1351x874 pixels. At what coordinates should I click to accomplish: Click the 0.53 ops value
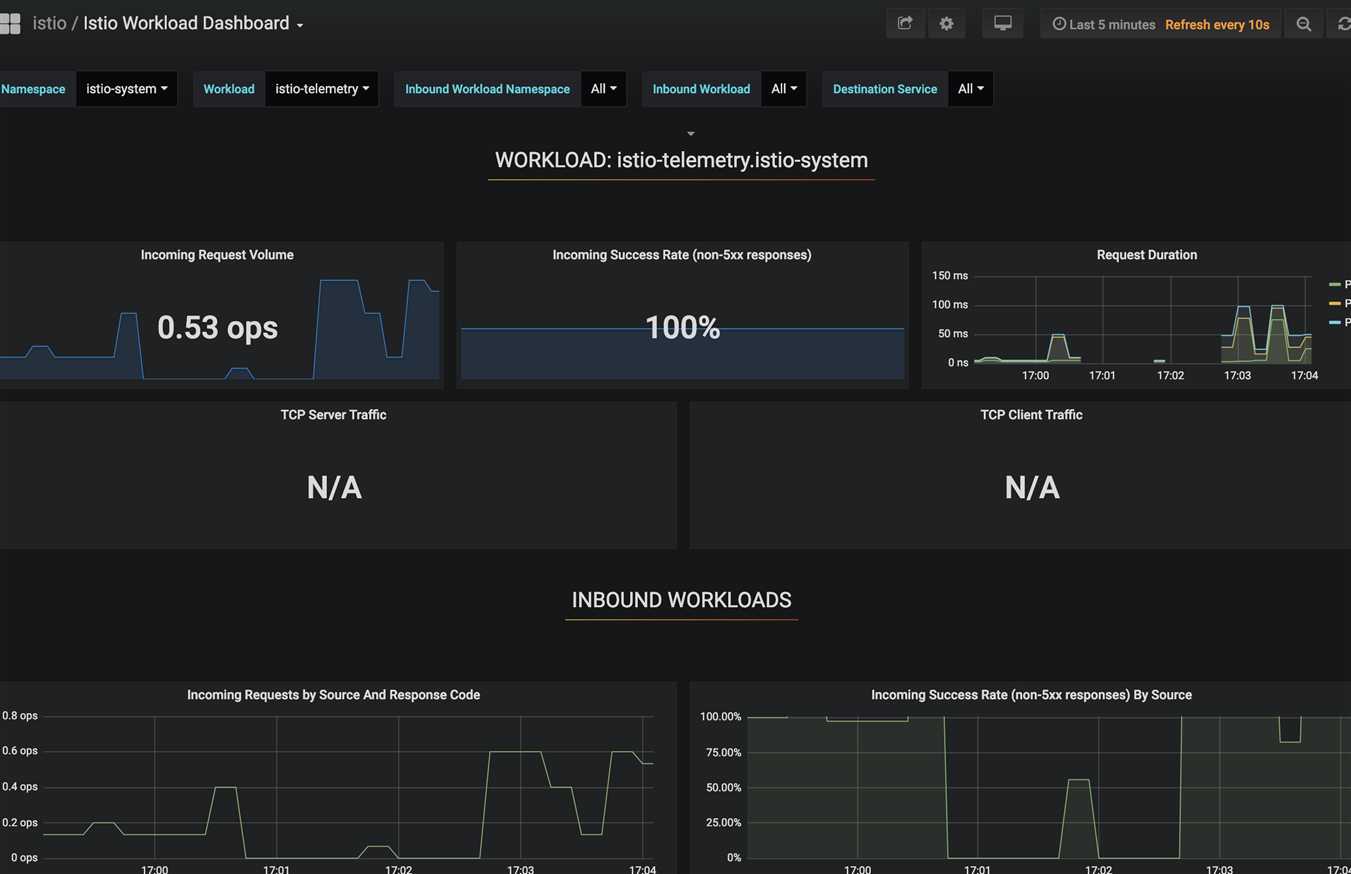tap(217, 327)
